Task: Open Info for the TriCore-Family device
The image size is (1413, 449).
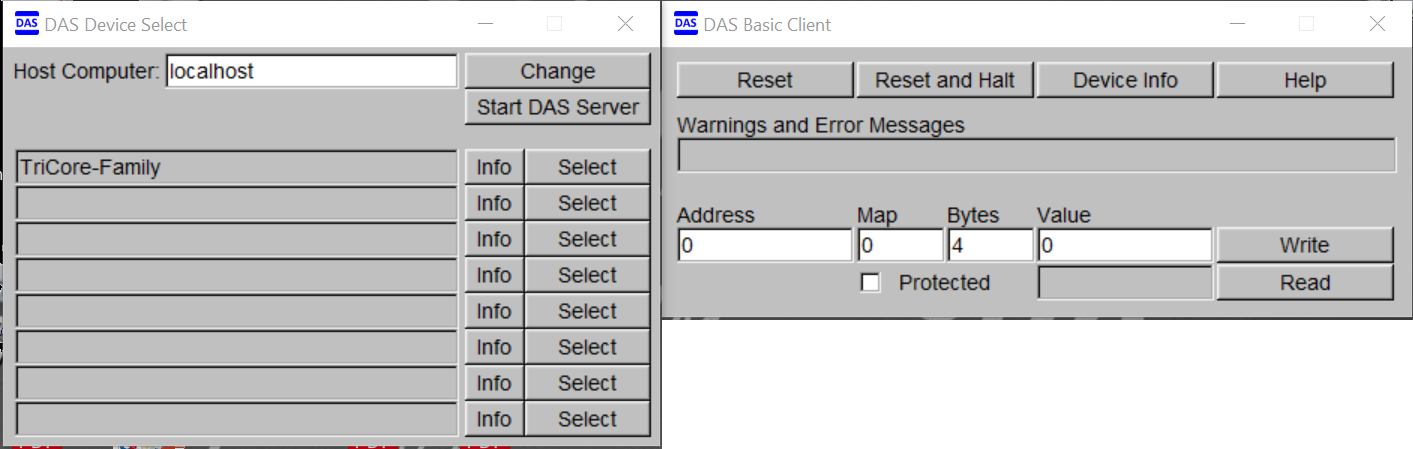Action: coord(494,167)
